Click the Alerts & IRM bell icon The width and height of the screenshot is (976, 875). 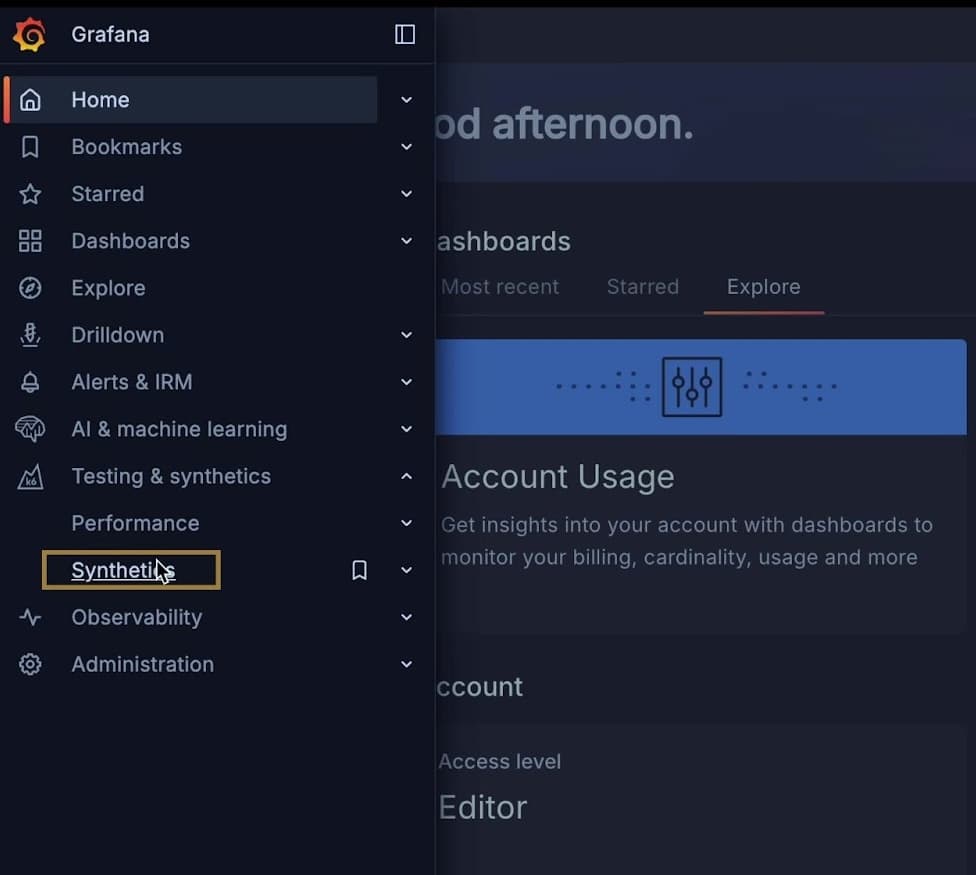point(30,382)
